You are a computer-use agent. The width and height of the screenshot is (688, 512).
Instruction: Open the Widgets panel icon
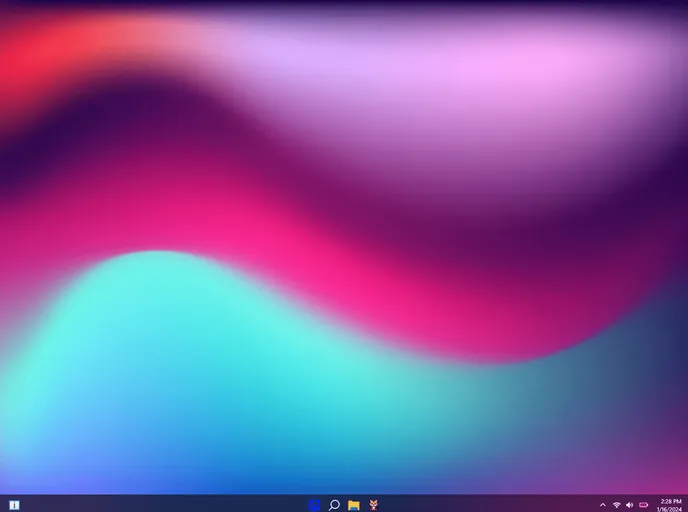(14, 505)
